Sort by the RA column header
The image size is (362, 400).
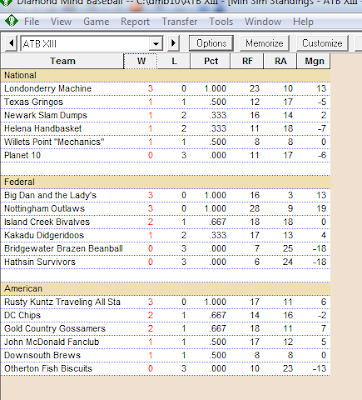(280, 61)
